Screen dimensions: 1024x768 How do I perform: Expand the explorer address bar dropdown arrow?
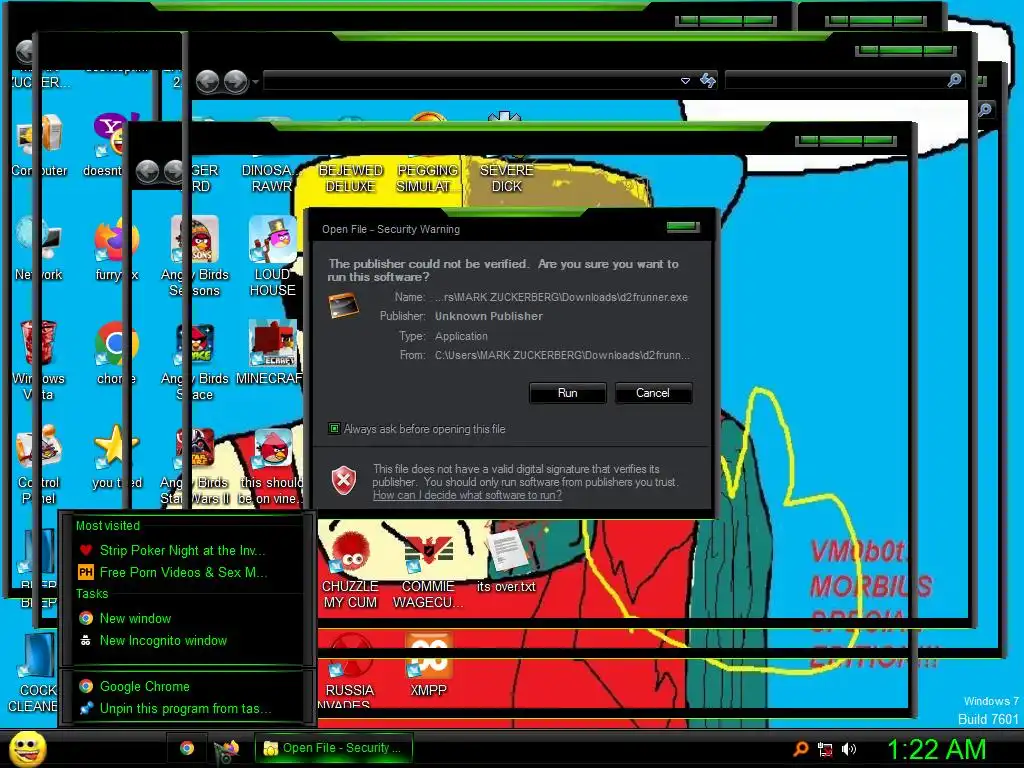coord(685,81)
